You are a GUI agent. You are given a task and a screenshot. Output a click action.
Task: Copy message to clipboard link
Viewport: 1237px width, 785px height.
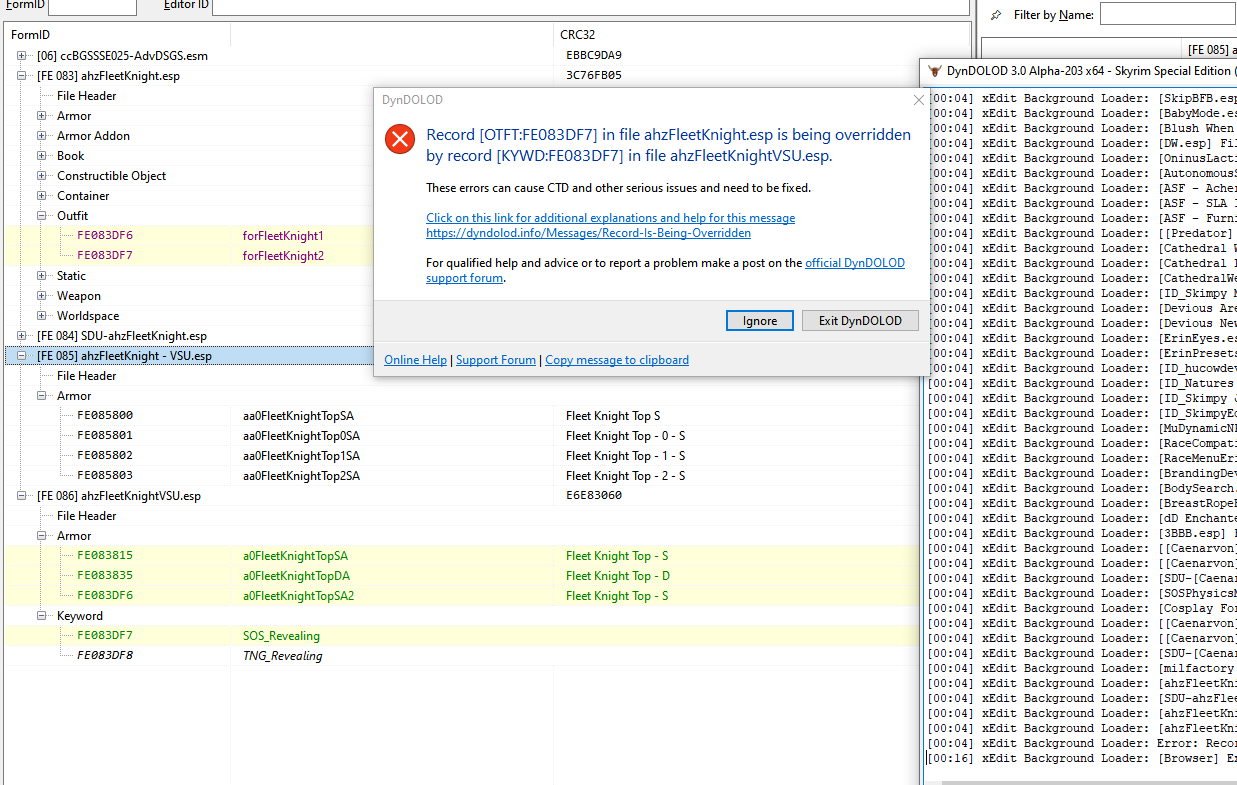(x=617, y=360)
